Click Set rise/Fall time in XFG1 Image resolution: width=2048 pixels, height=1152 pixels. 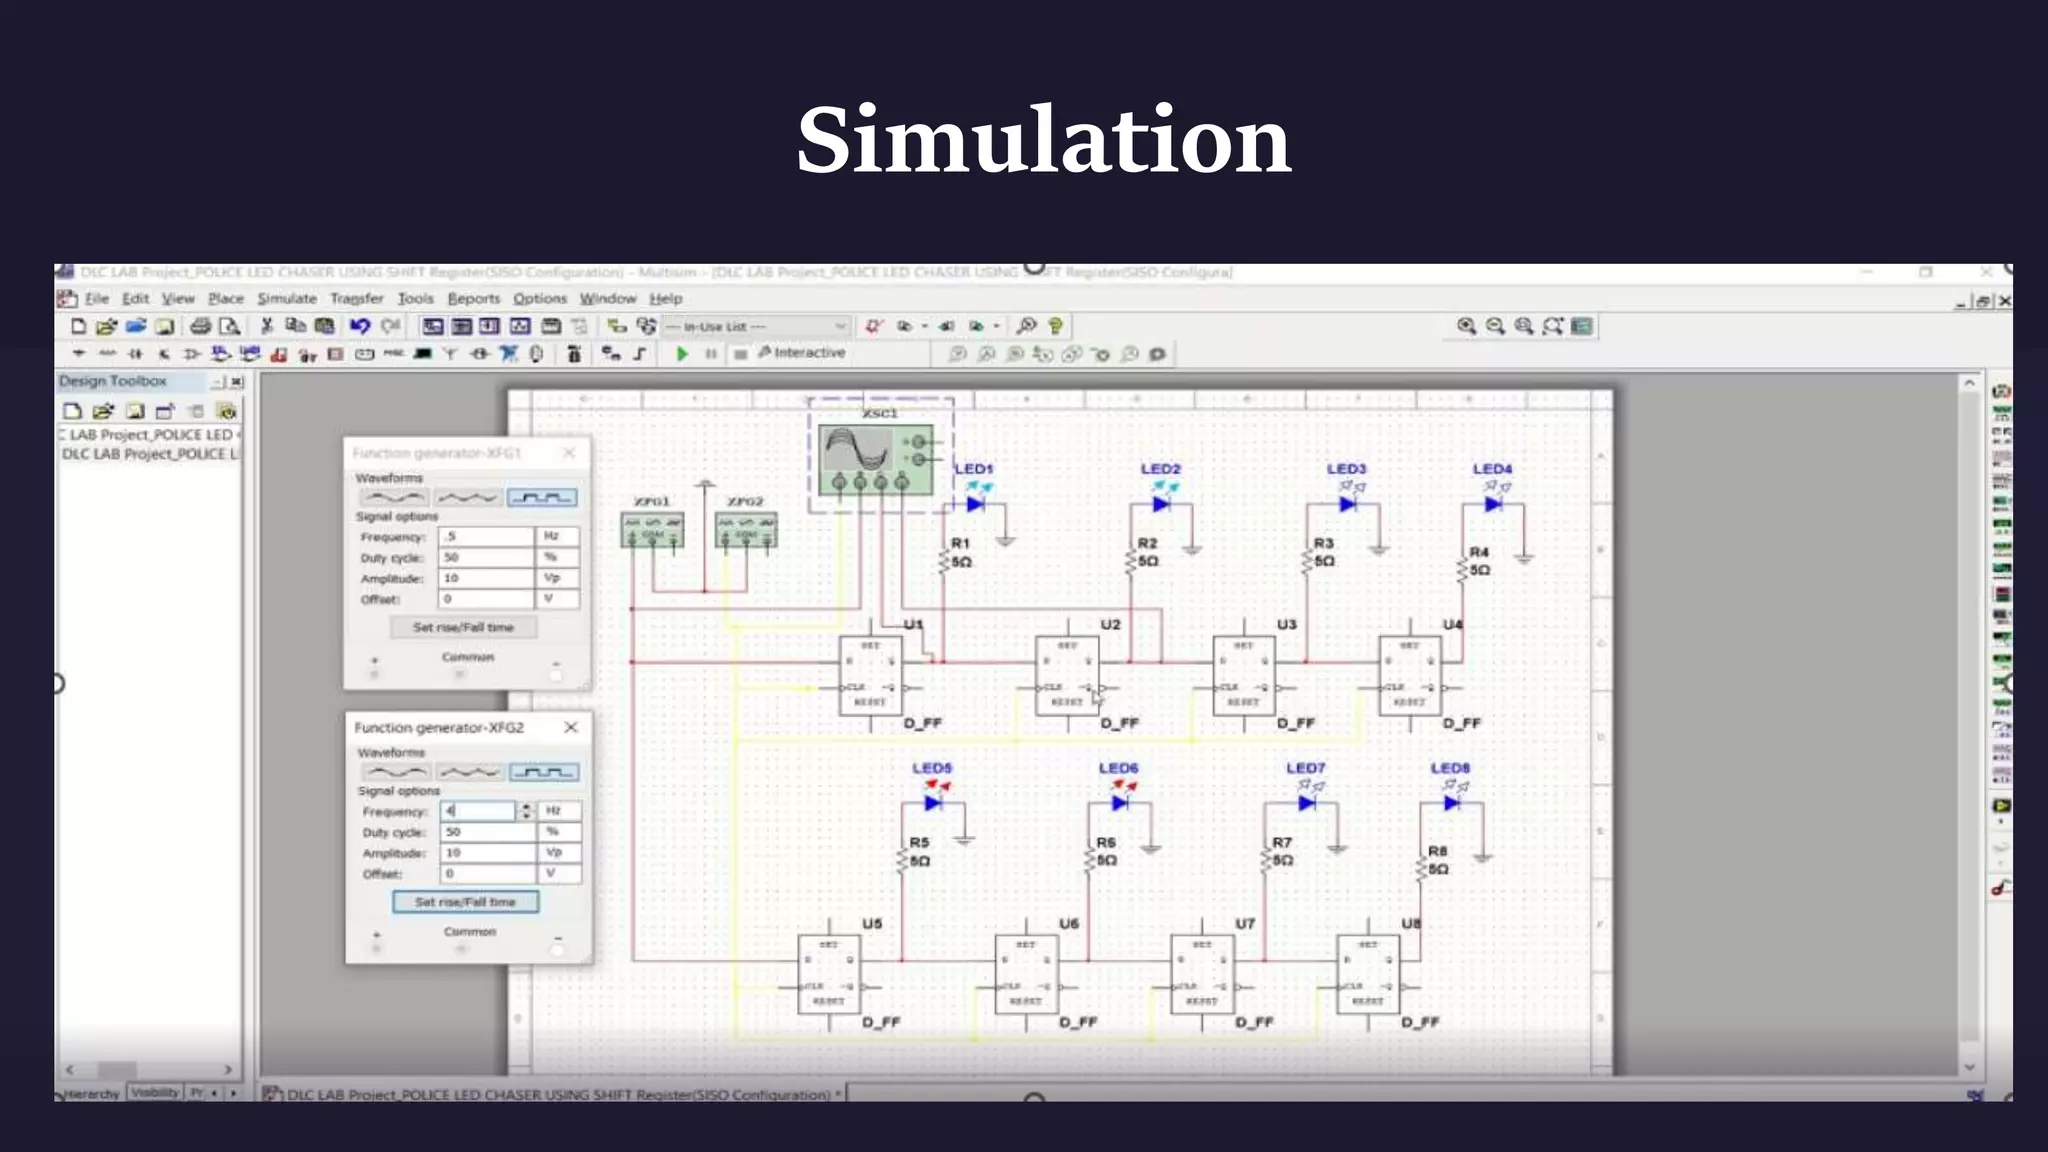coord(463,627)
